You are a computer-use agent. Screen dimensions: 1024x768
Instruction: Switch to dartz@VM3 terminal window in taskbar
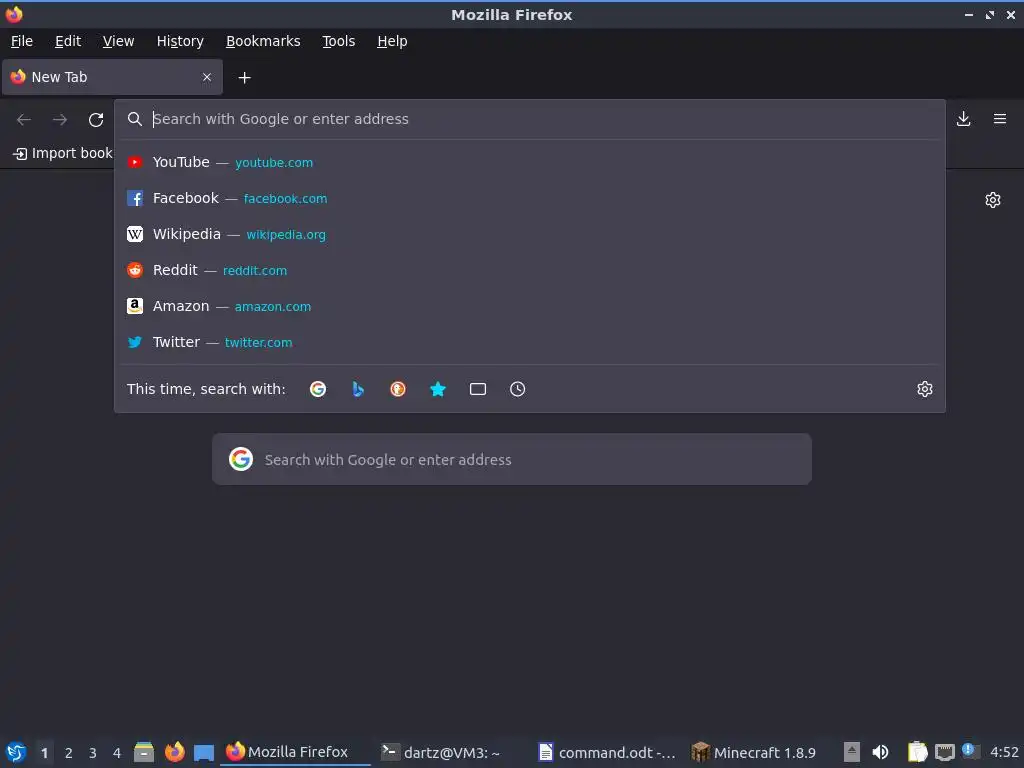441,752
